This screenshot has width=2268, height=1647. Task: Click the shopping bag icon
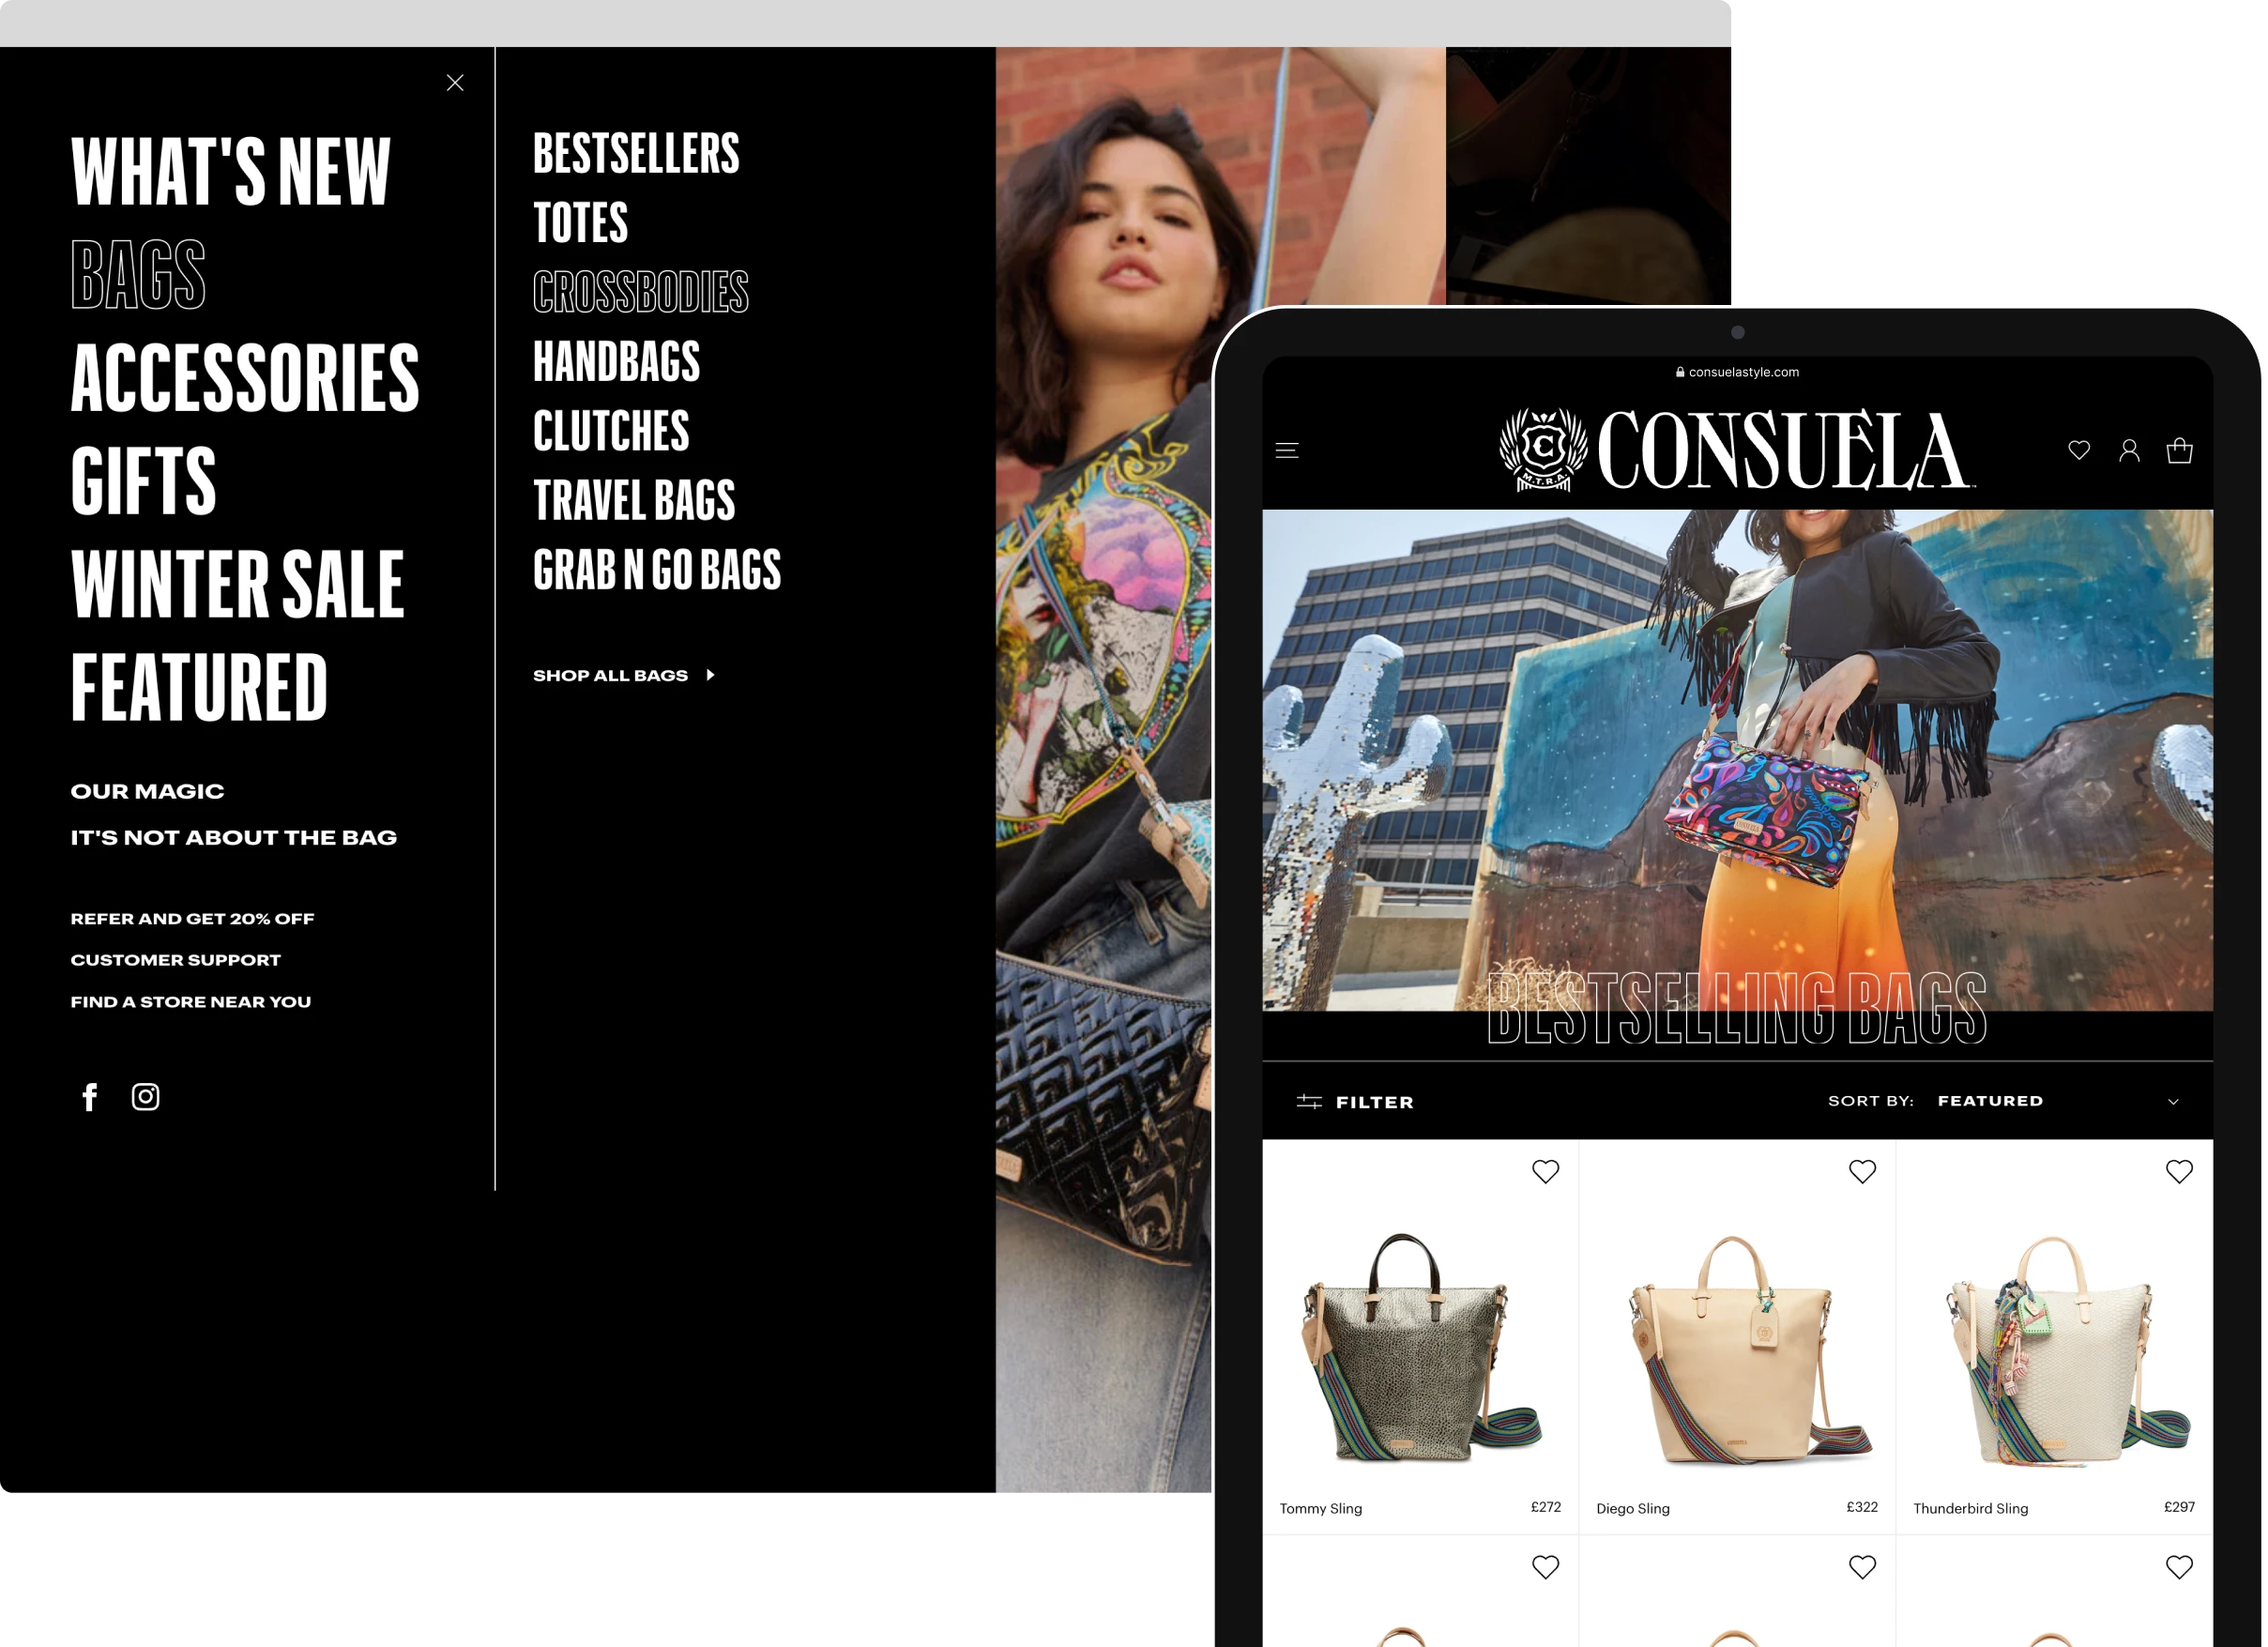(2178, 451)
